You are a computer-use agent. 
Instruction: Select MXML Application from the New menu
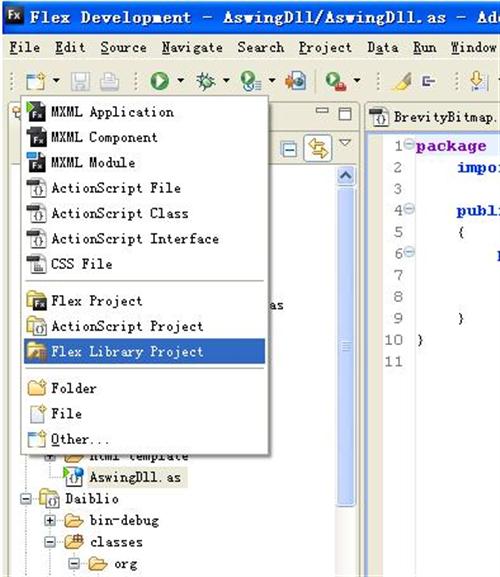click(144, 112)
